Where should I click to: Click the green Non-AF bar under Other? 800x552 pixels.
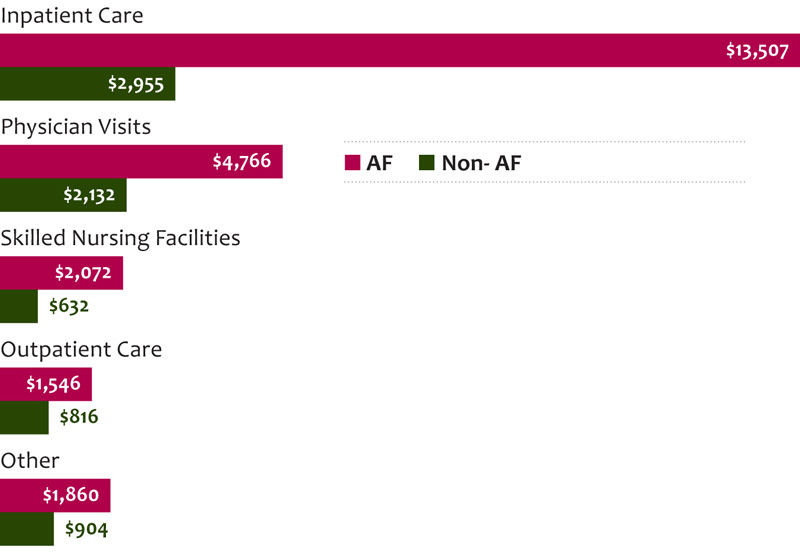point(27,528)
